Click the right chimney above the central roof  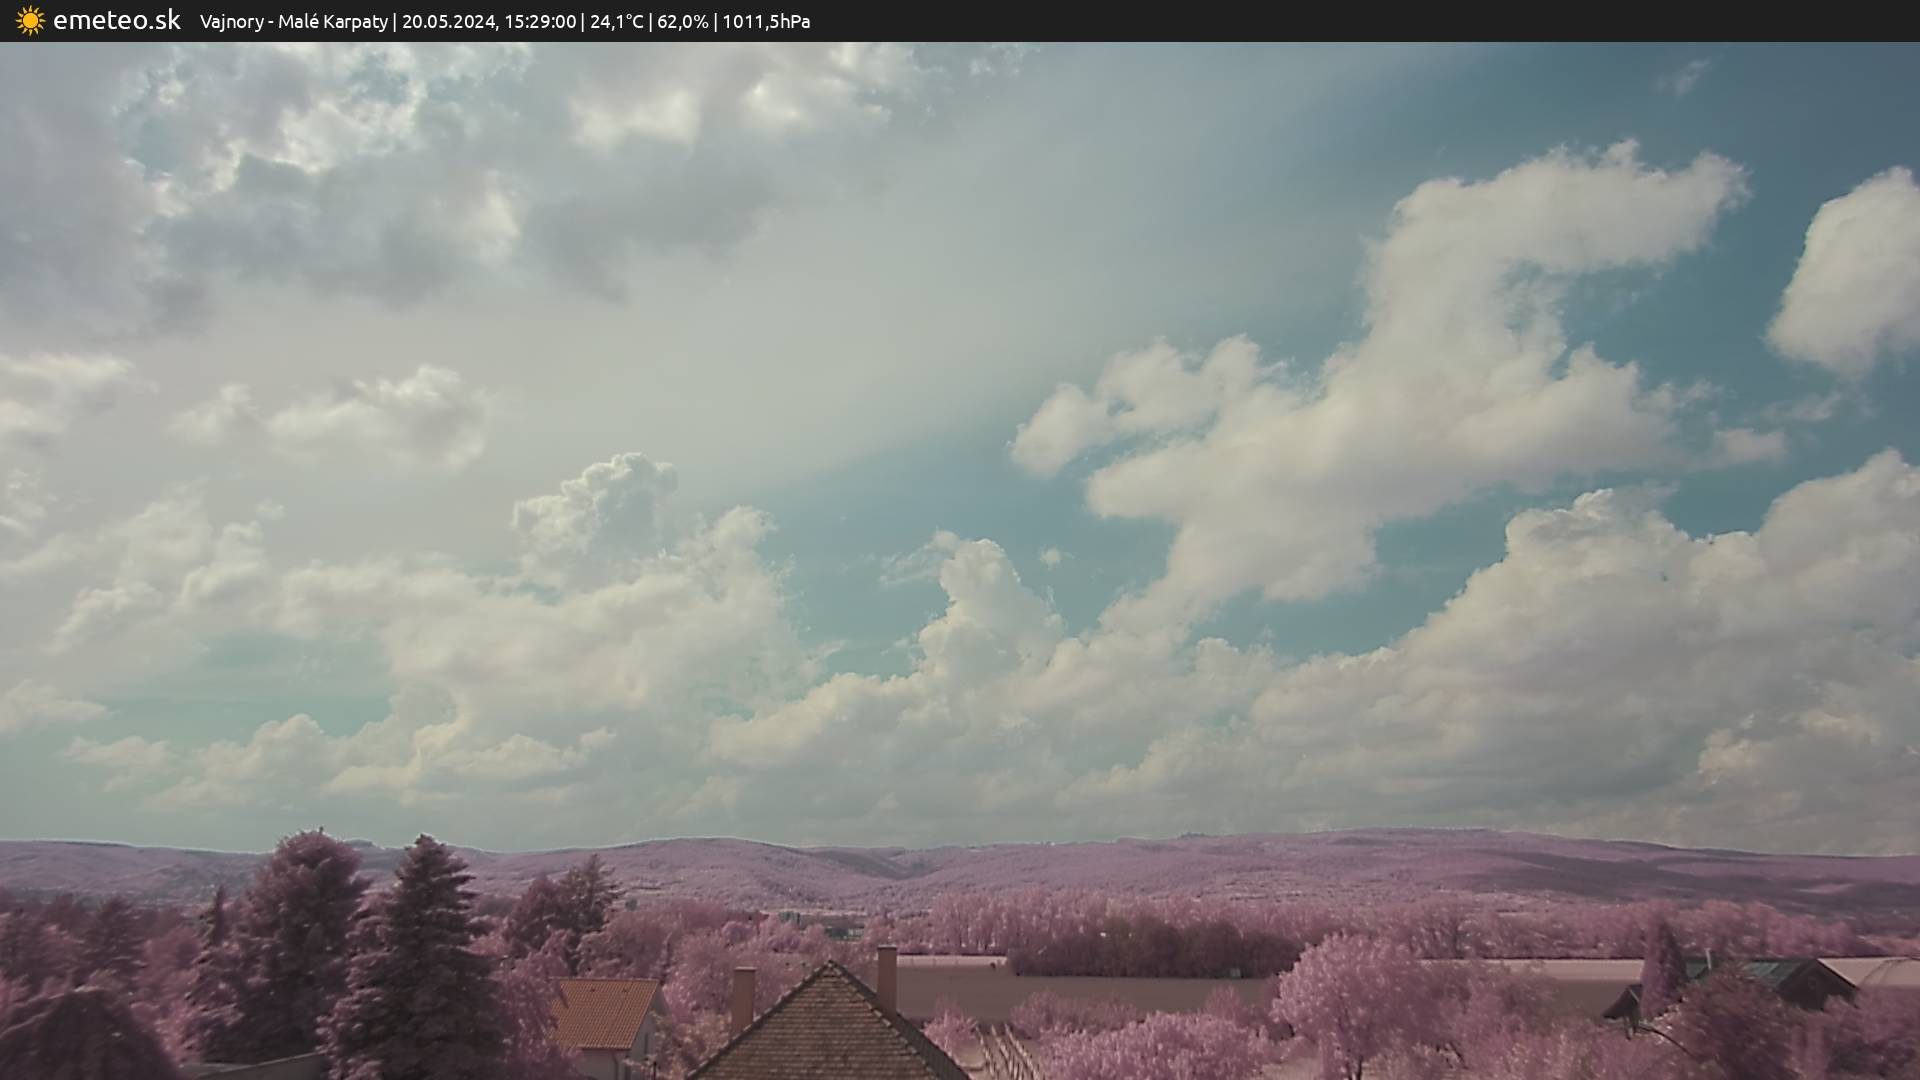(886, 976)
